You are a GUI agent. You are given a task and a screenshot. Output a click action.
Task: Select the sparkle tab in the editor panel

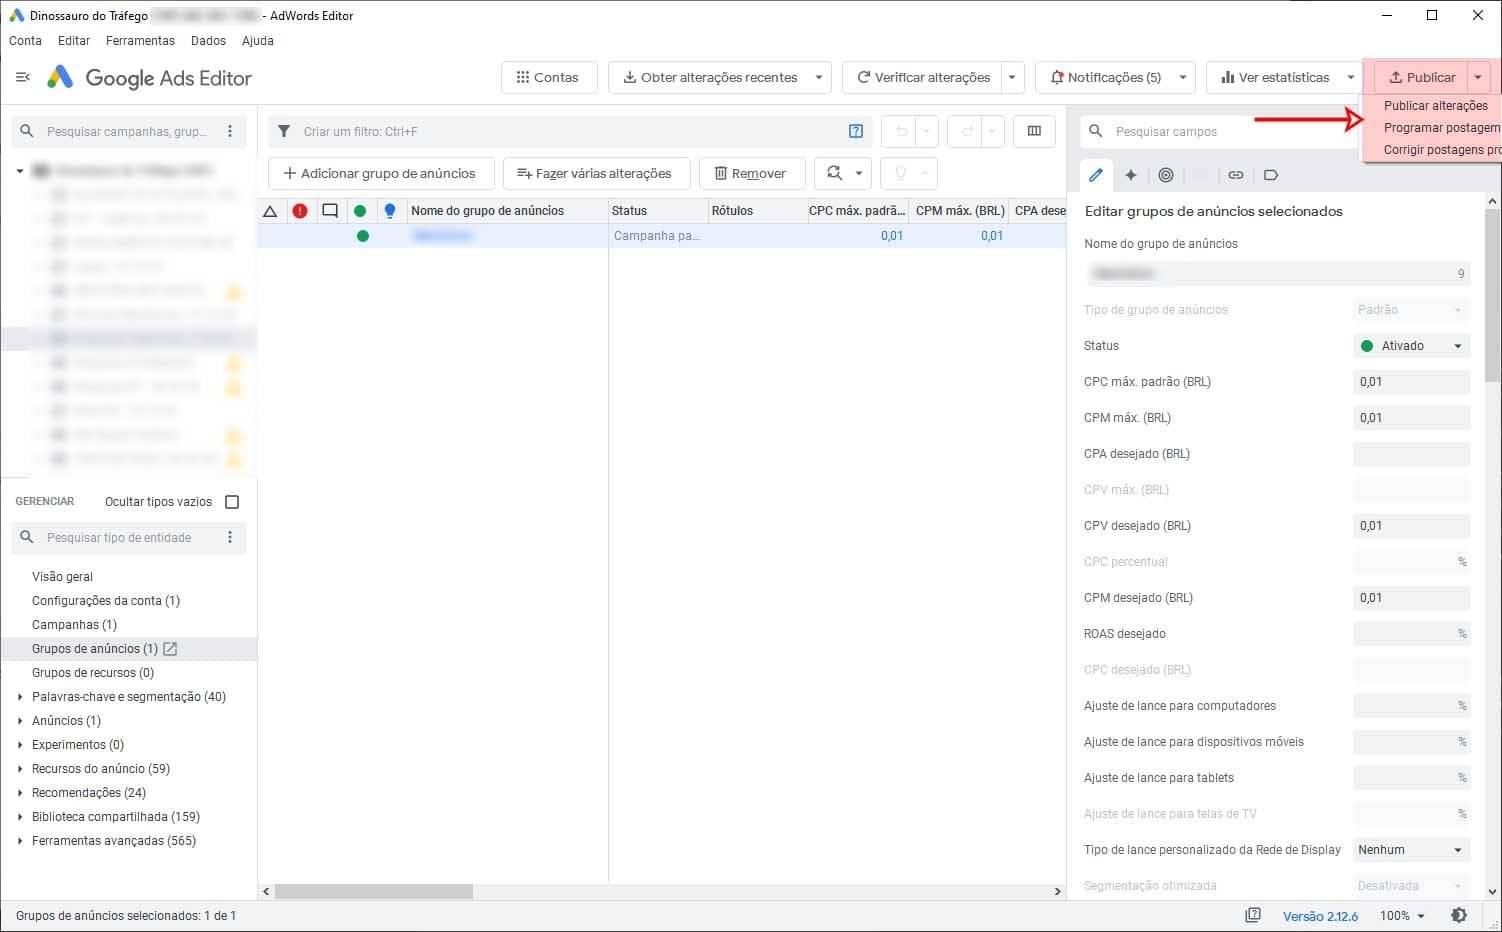1131,175
